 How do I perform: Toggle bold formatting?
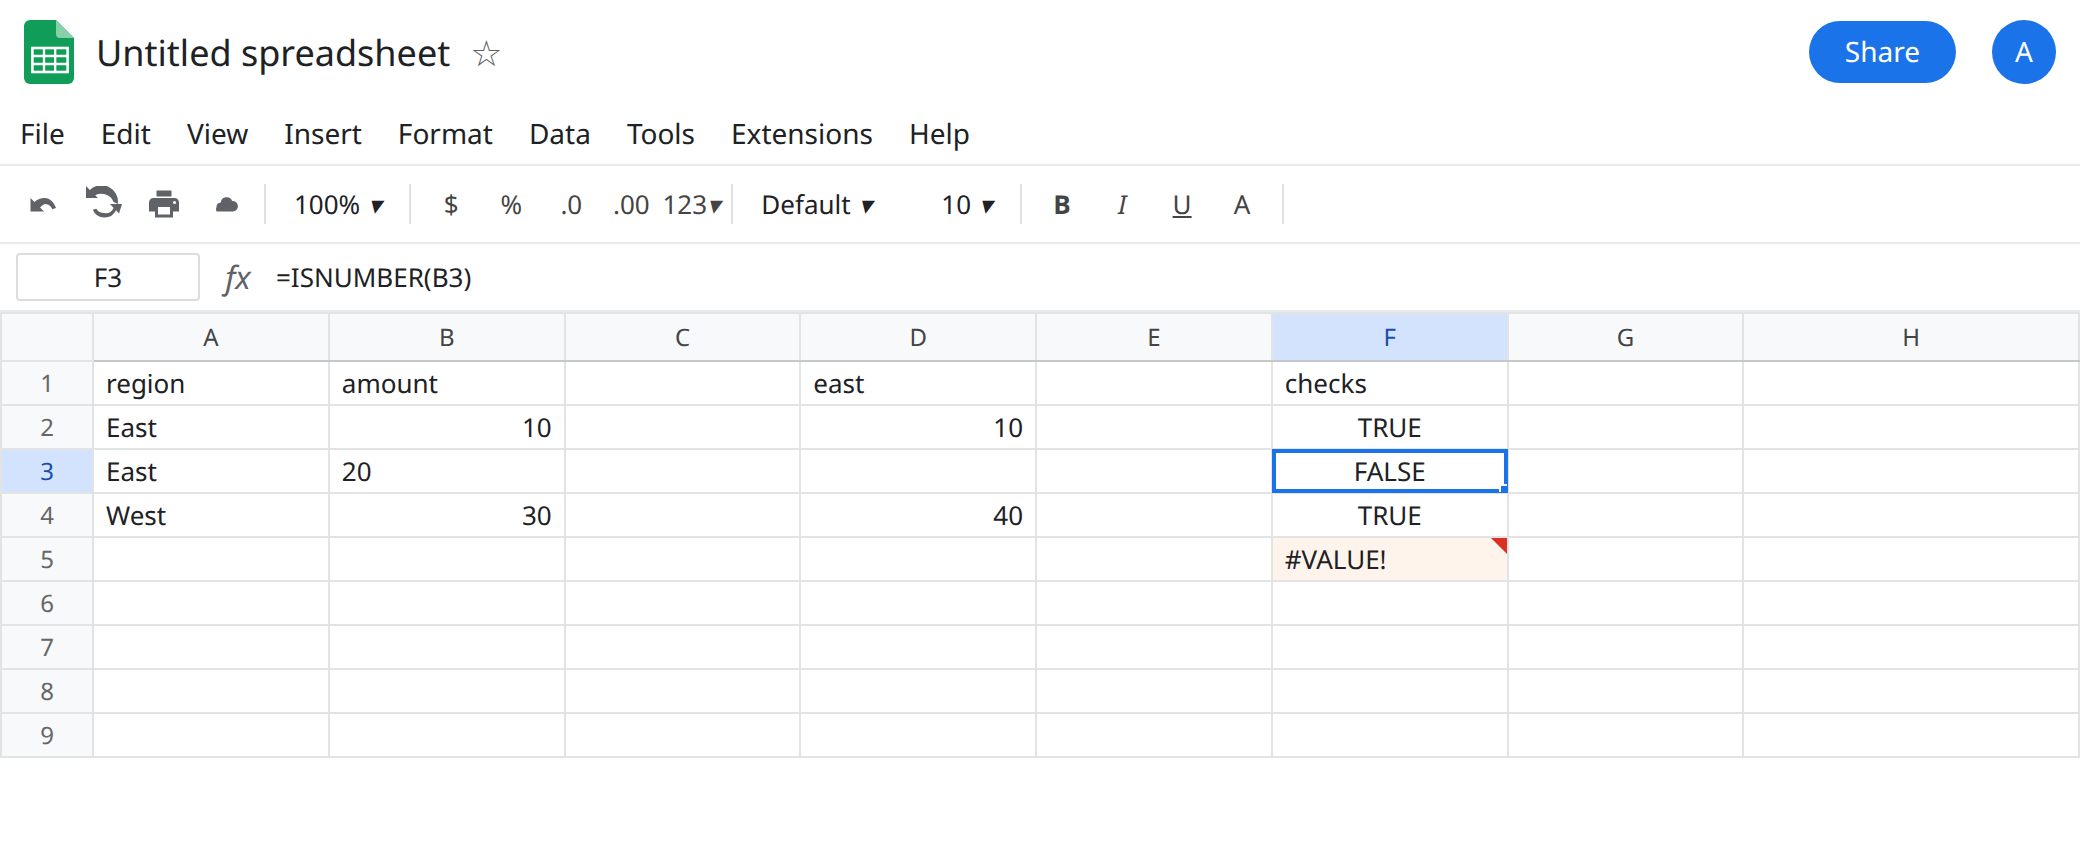[1062, 205]
